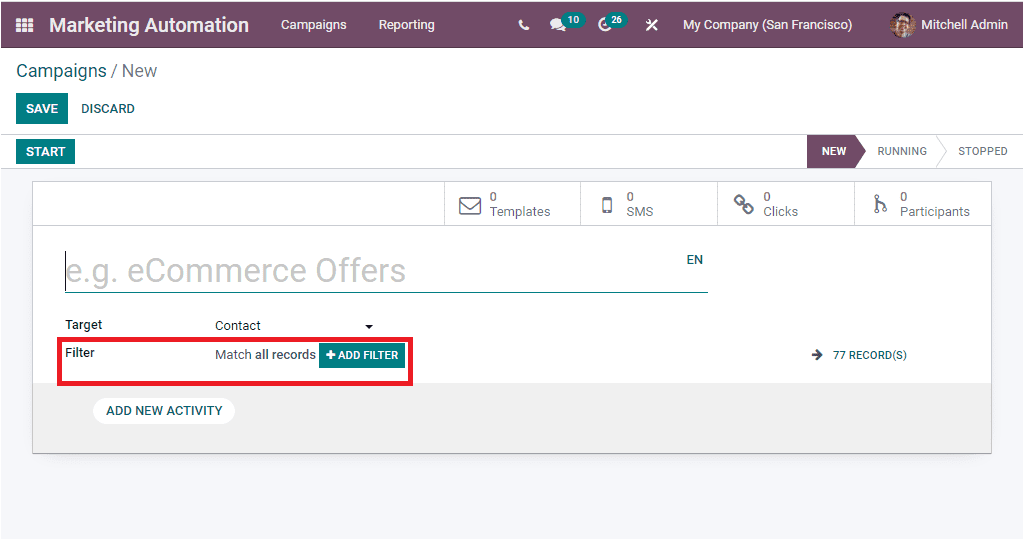
Task: Click the Target field label
Action: tap(84, 325)
